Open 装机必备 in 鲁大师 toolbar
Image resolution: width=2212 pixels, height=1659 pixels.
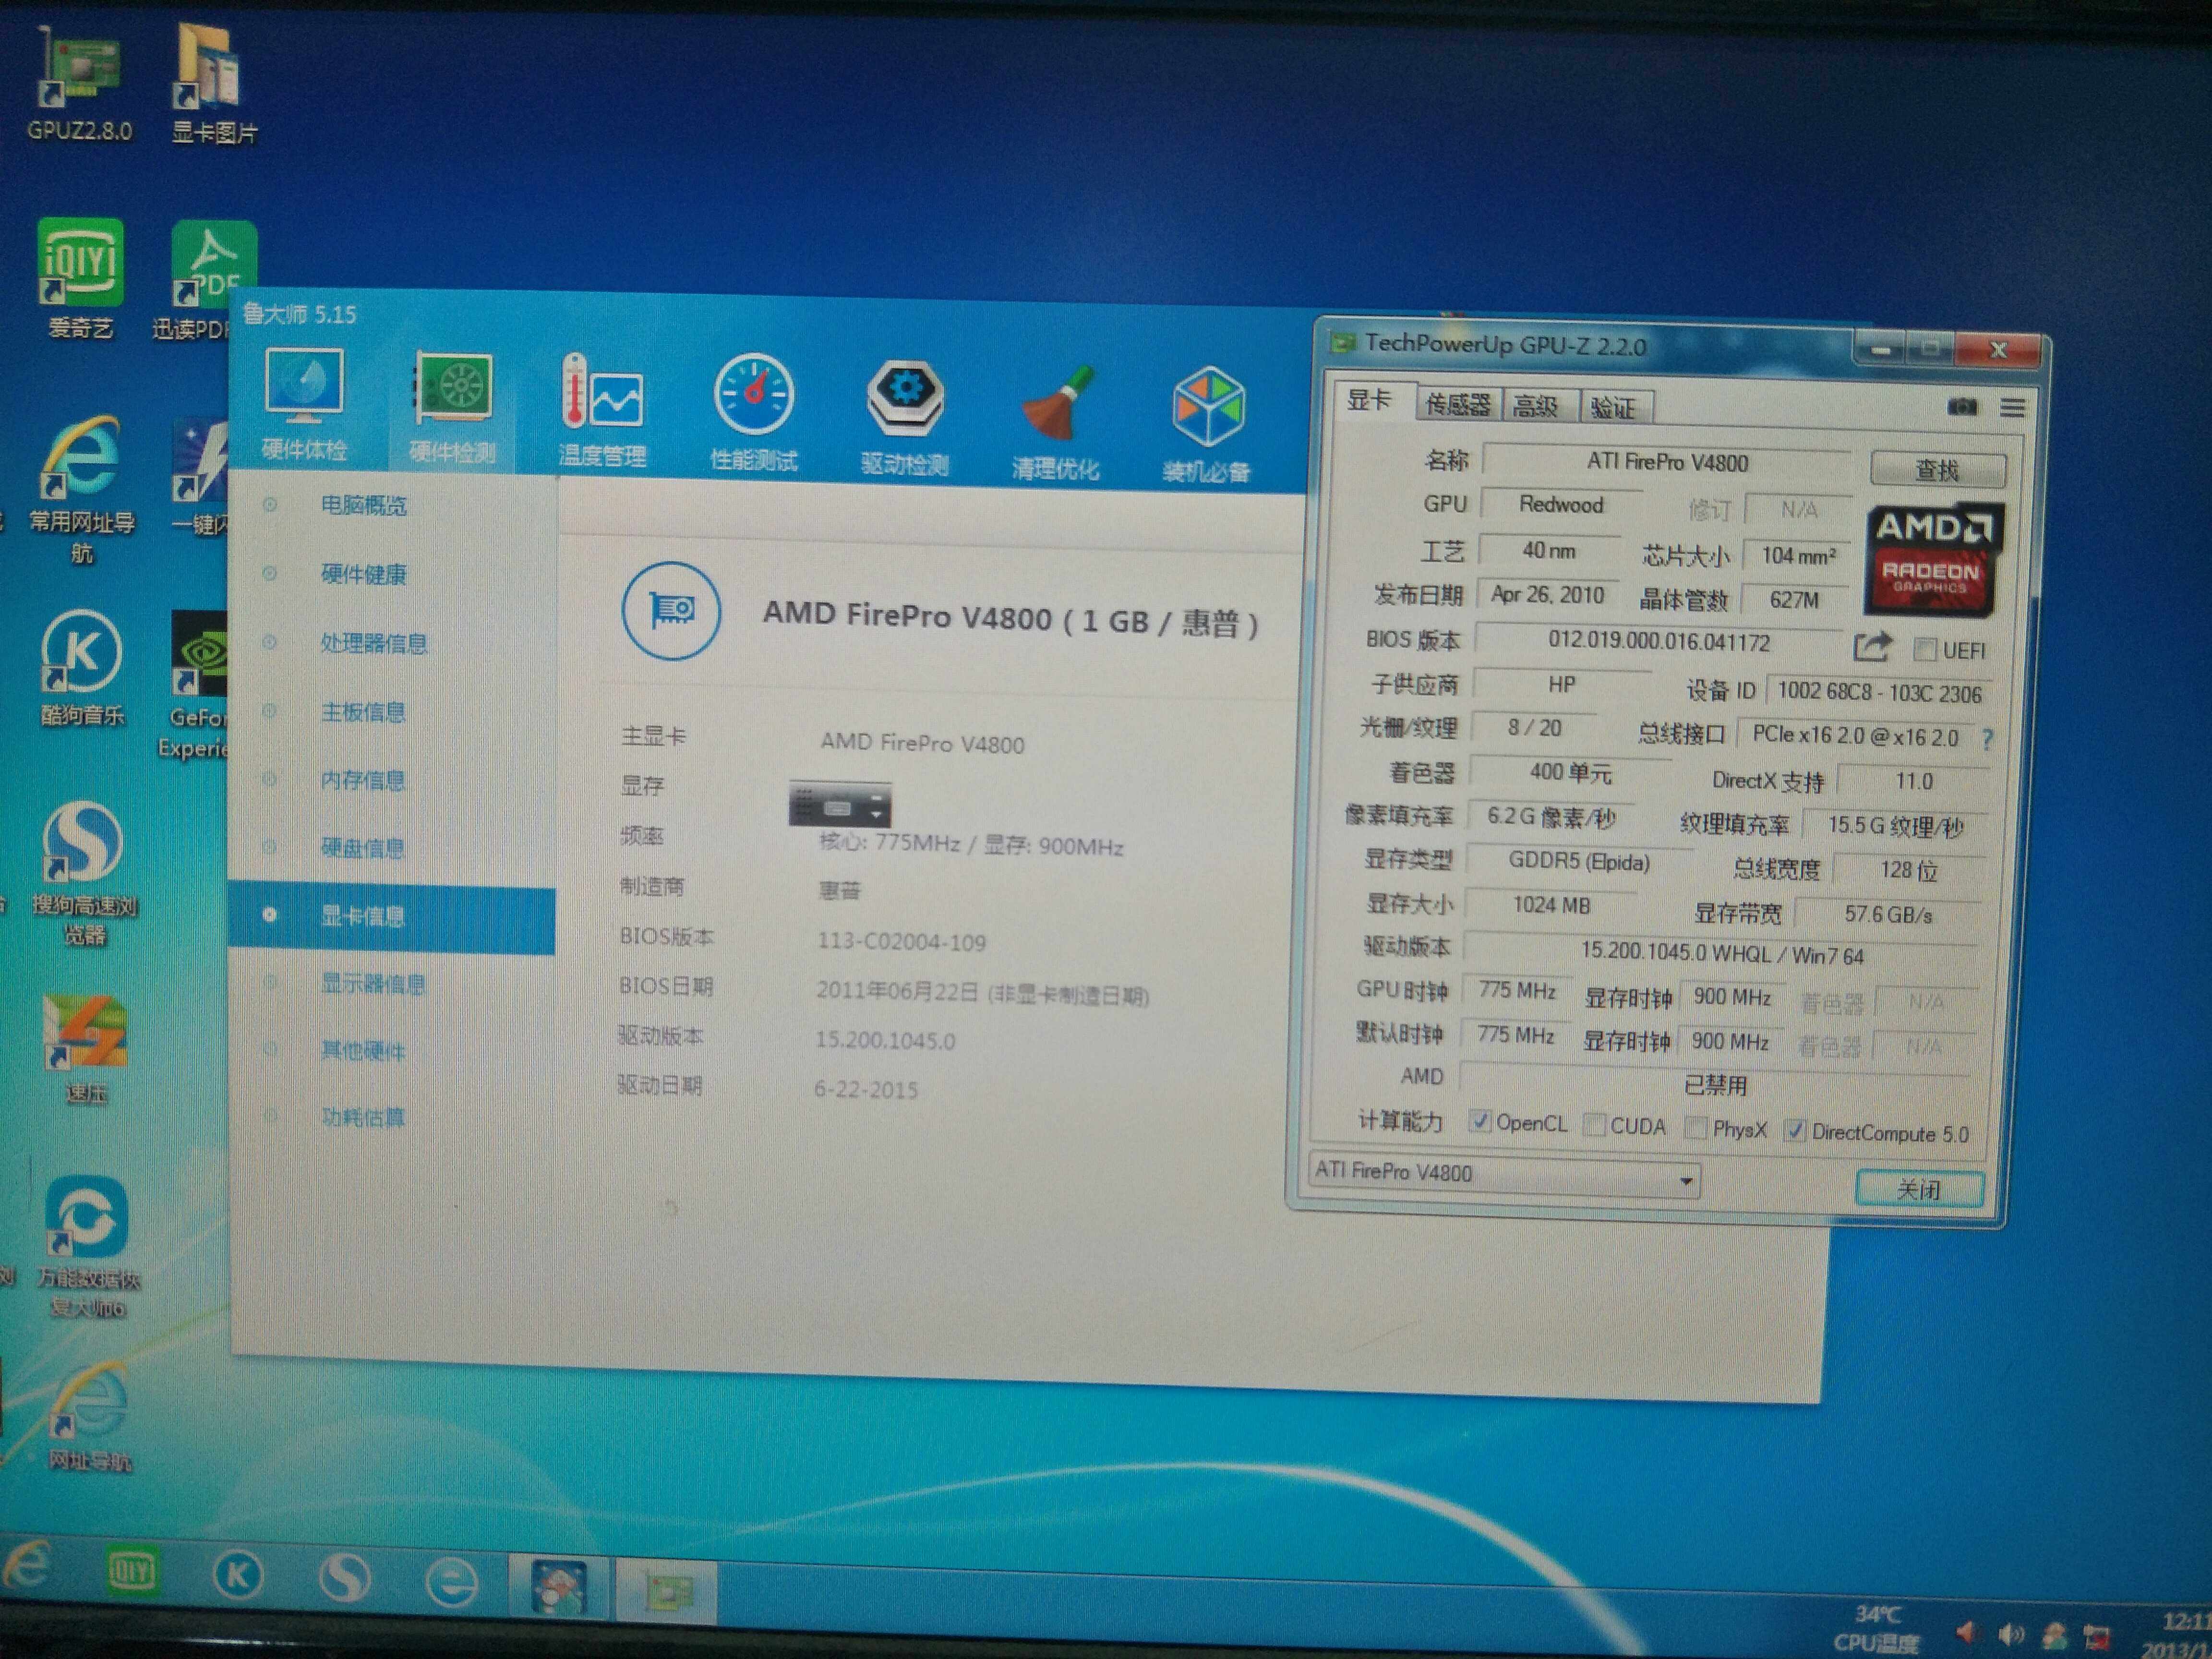point(1207,425)
